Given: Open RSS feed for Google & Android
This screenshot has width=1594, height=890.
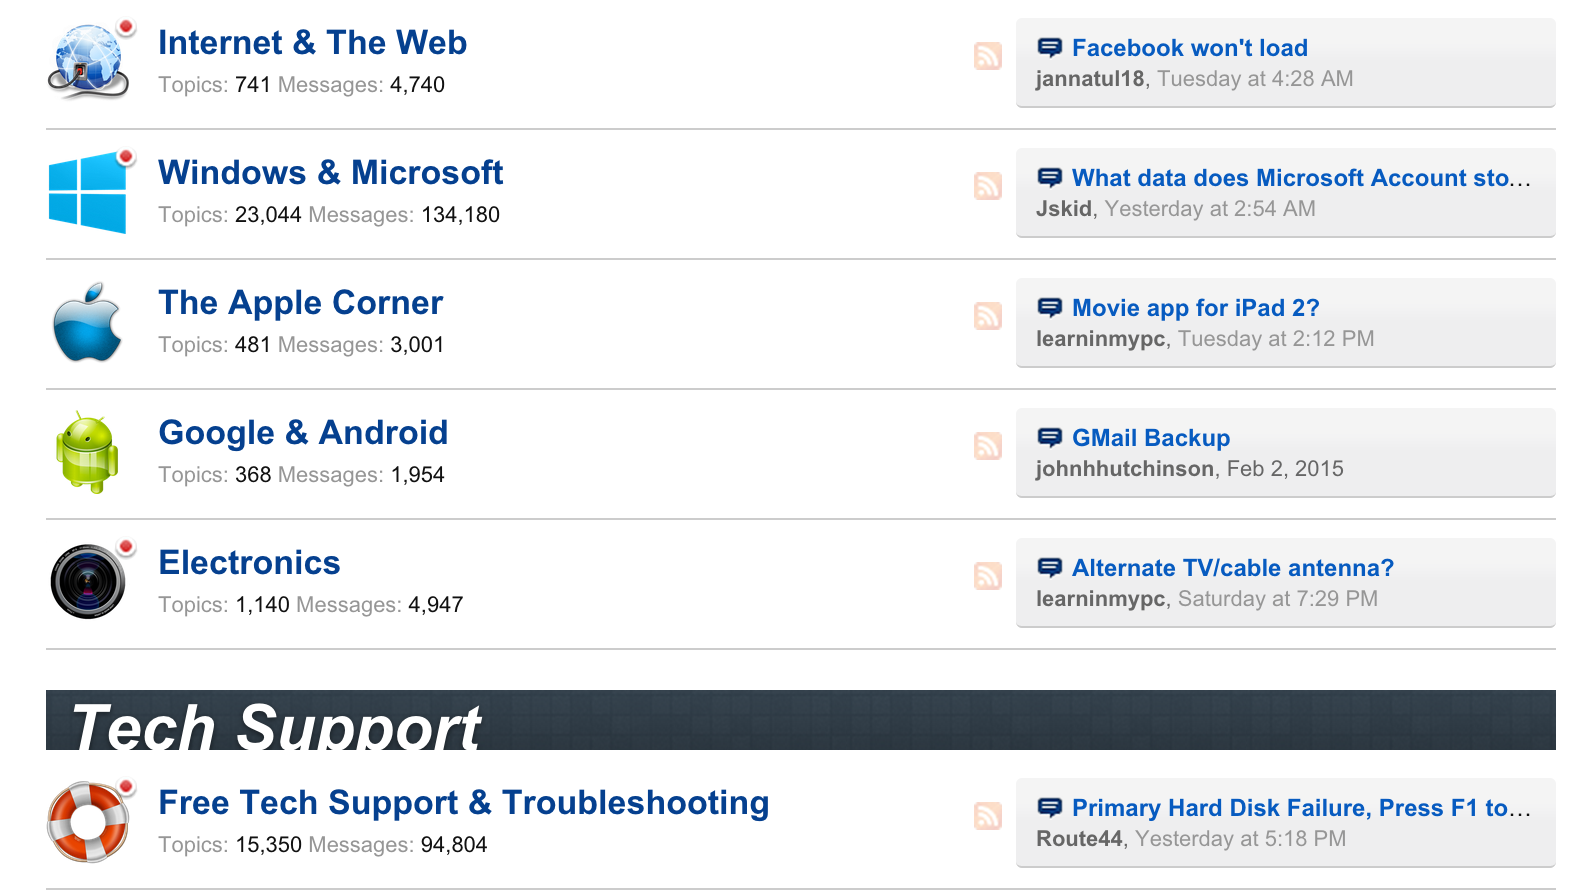Looking at the screenshot, I should click(x=988, y=446).
